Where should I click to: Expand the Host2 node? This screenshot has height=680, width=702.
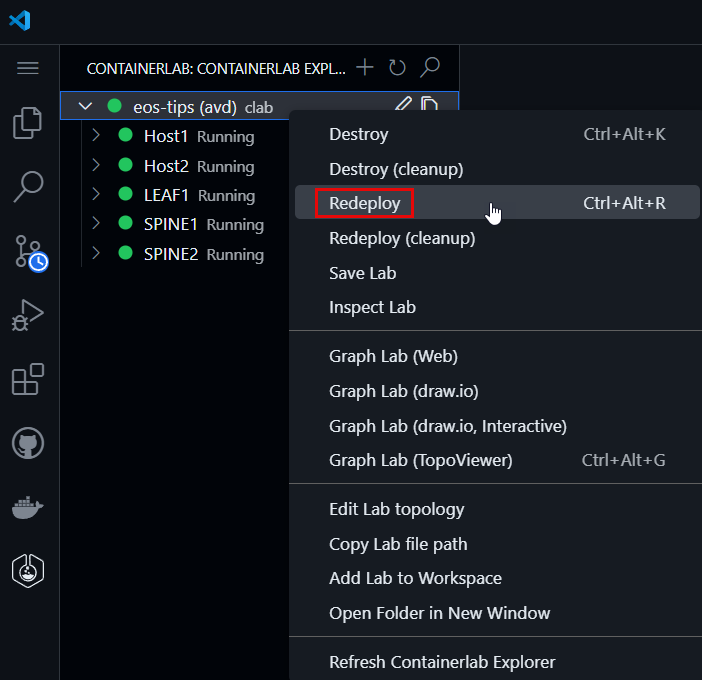tap(96, 165)
